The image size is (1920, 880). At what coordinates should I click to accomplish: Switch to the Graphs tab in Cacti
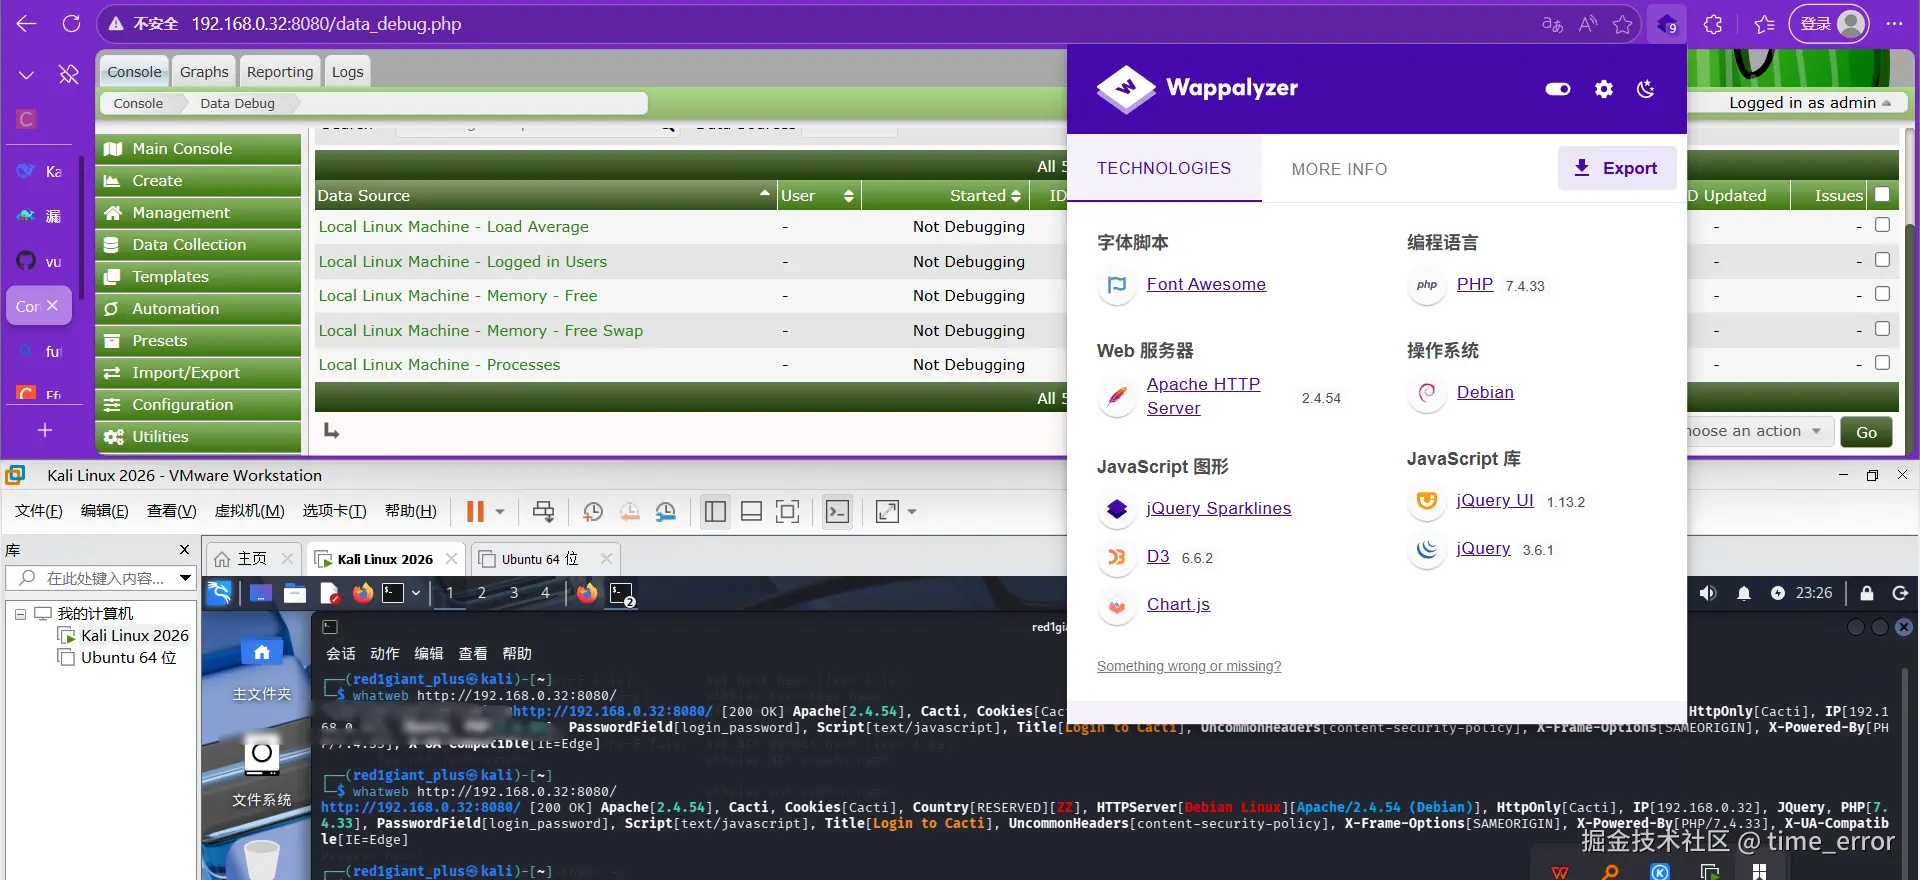coord(204,72)
